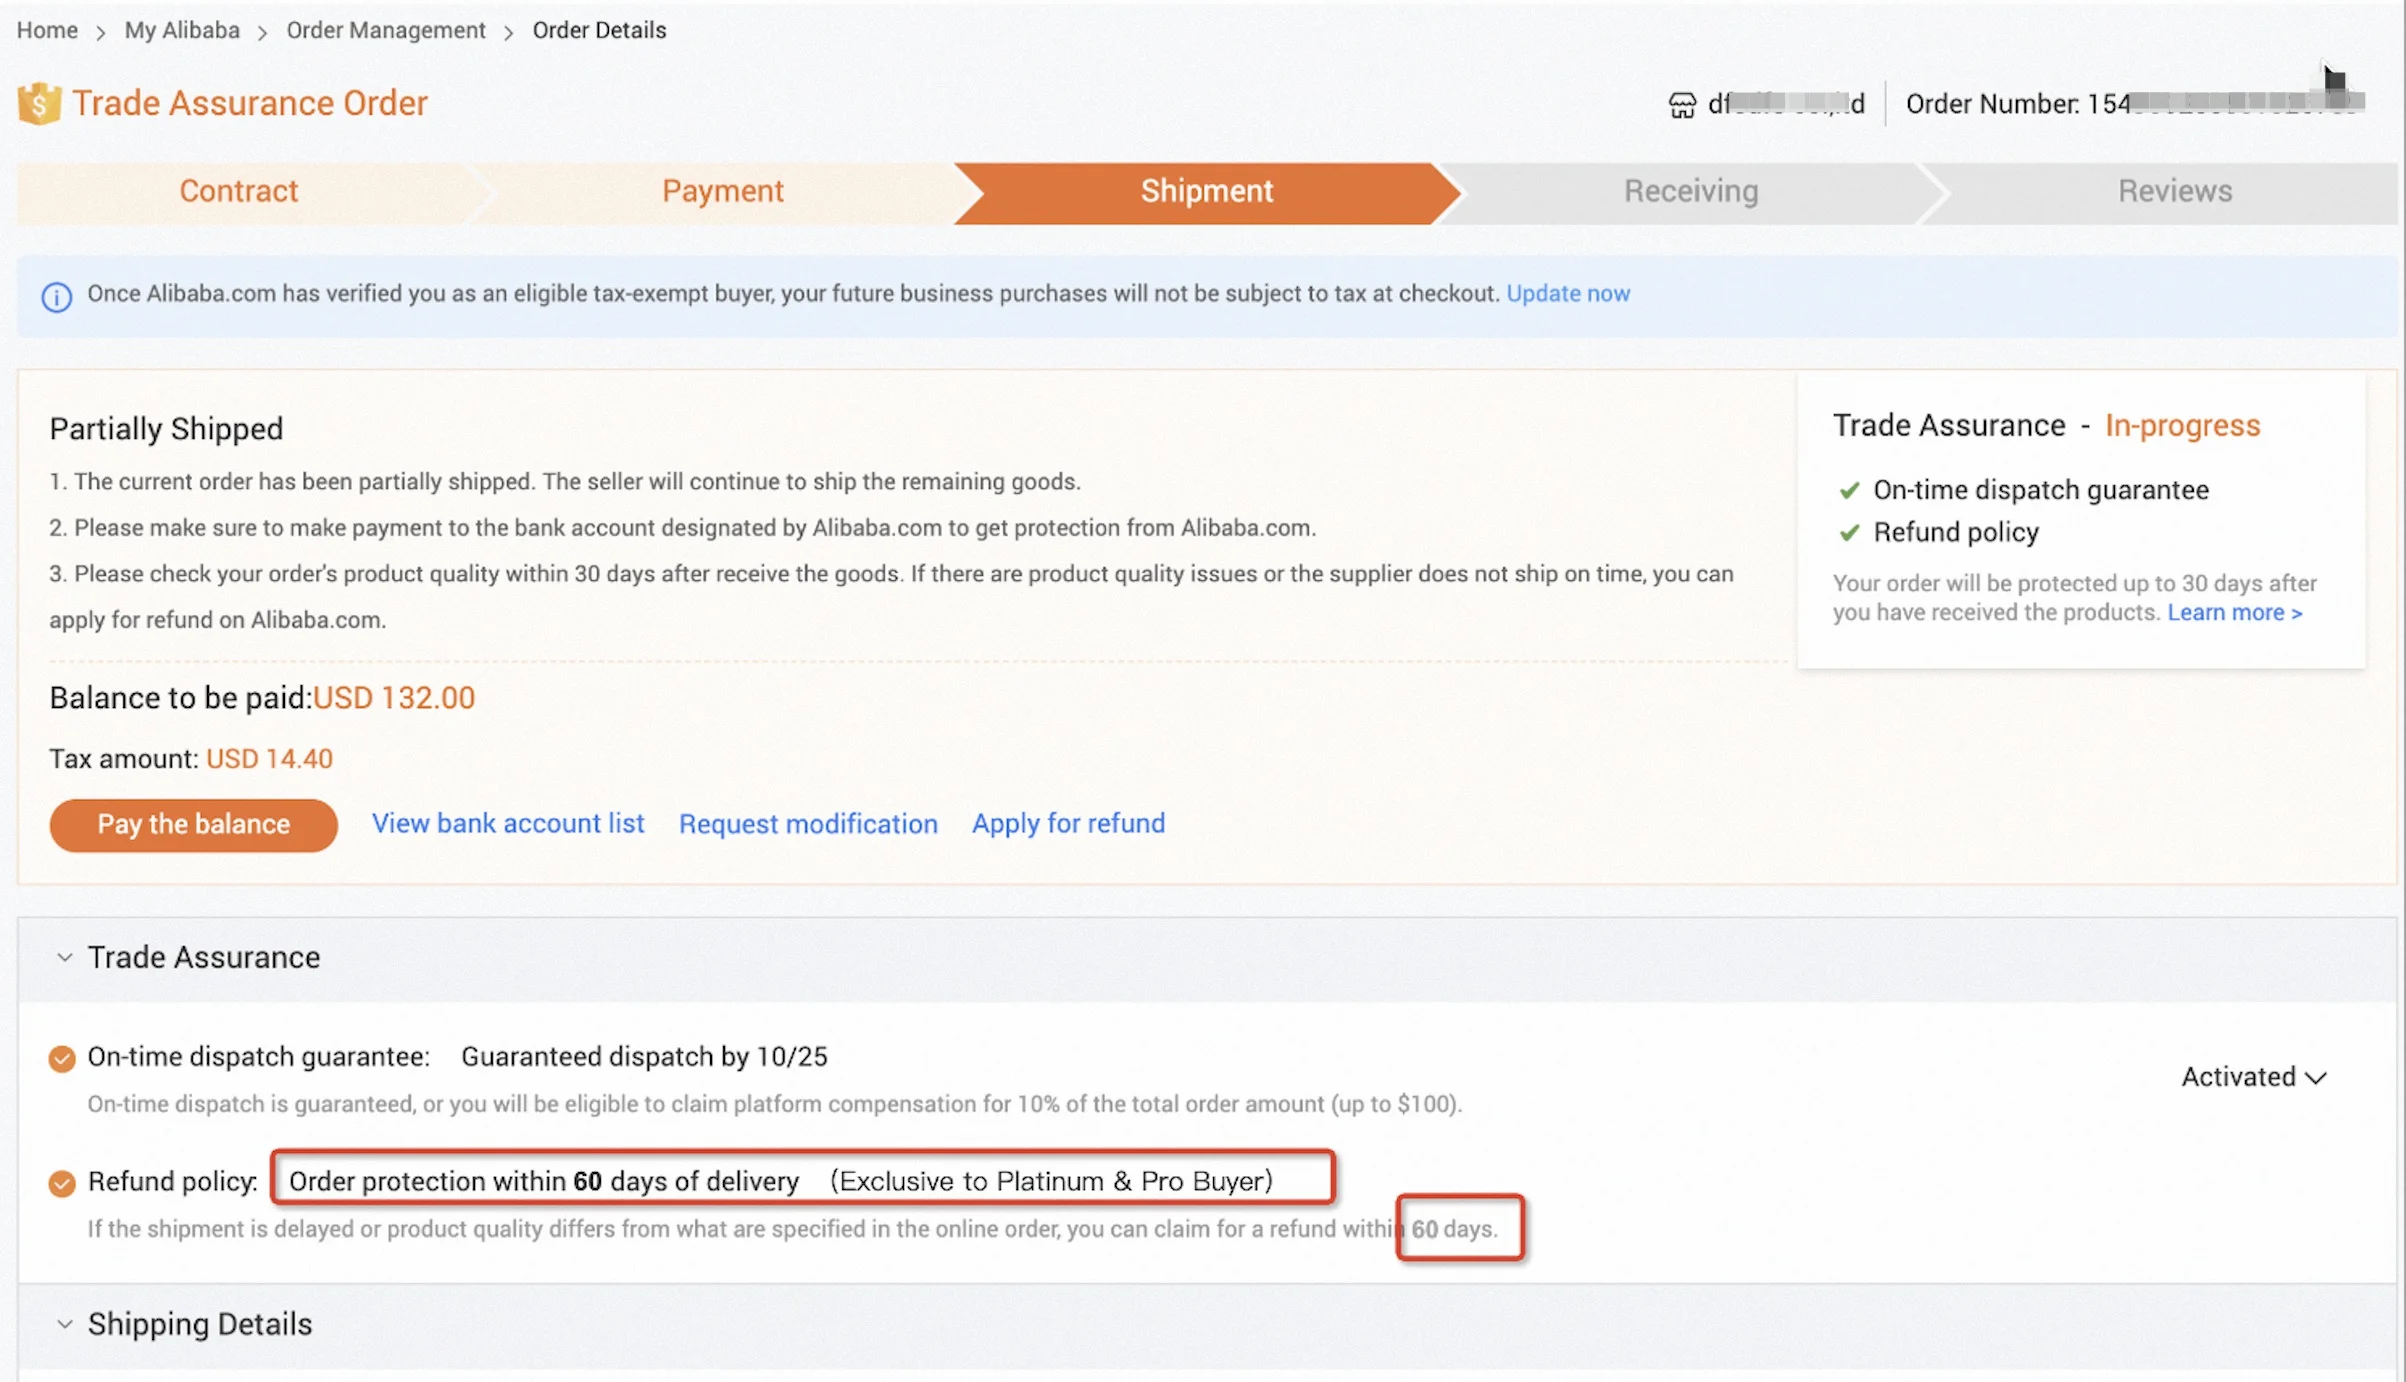Open View bank account list link
Viewport: 2406px width, 1382px height.
pos(508,823)
